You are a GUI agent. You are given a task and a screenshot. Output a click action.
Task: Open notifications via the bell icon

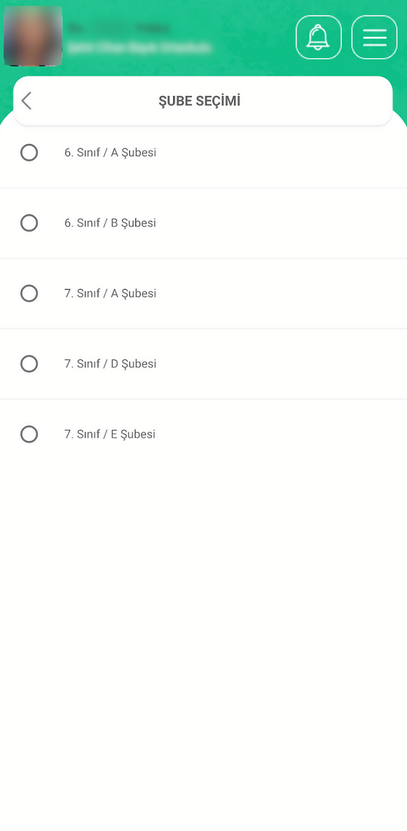click(318, 37)
